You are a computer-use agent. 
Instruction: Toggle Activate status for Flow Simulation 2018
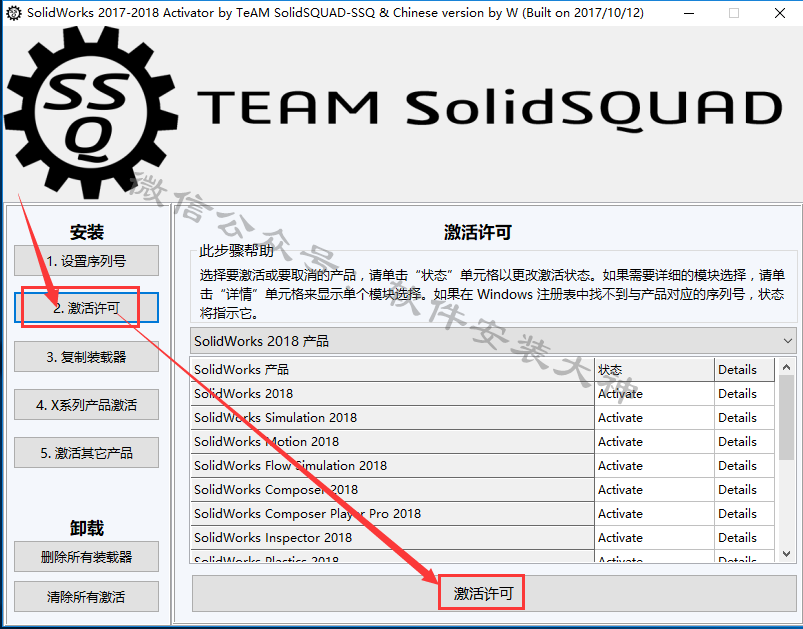(654, 466)
